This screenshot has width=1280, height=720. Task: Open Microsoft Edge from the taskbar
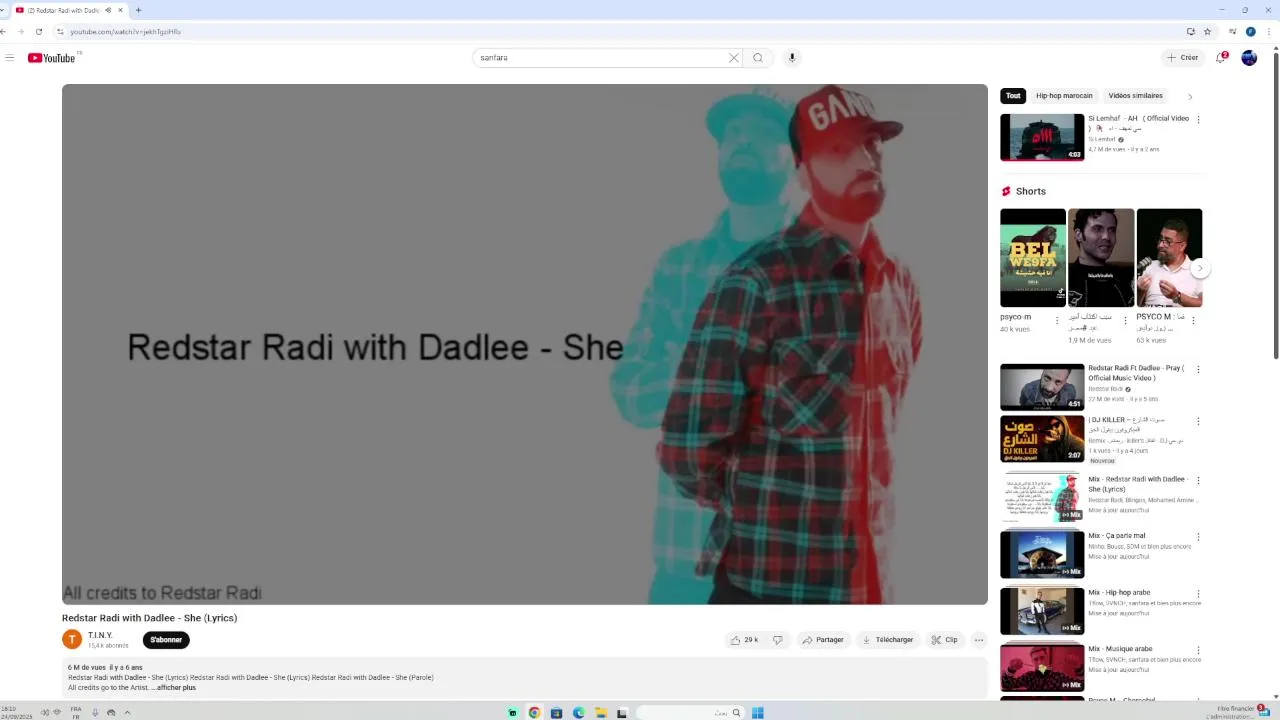578,713
